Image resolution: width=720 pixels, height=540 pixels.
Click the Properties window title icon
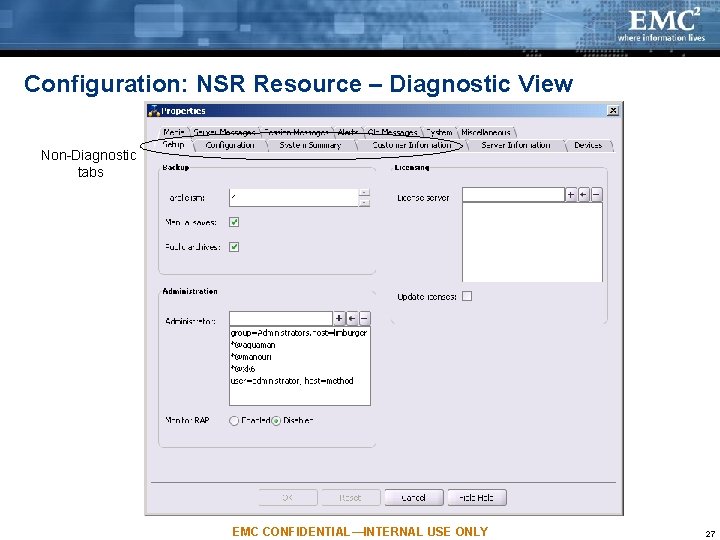coord(154,111)
